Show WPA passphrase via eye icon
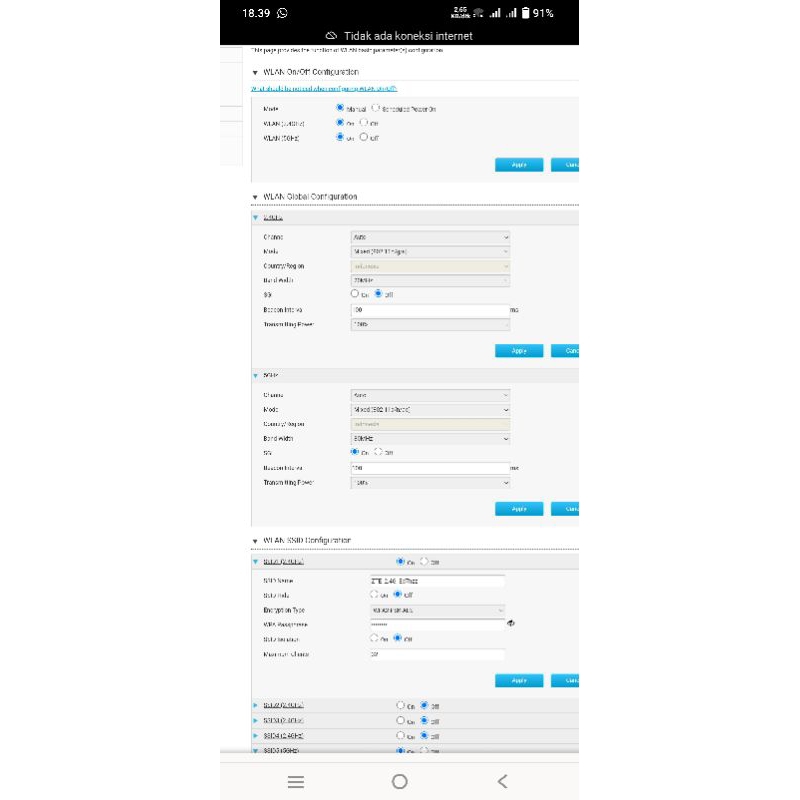Screen dimensions: 800x800 click(x=511, y=623)
